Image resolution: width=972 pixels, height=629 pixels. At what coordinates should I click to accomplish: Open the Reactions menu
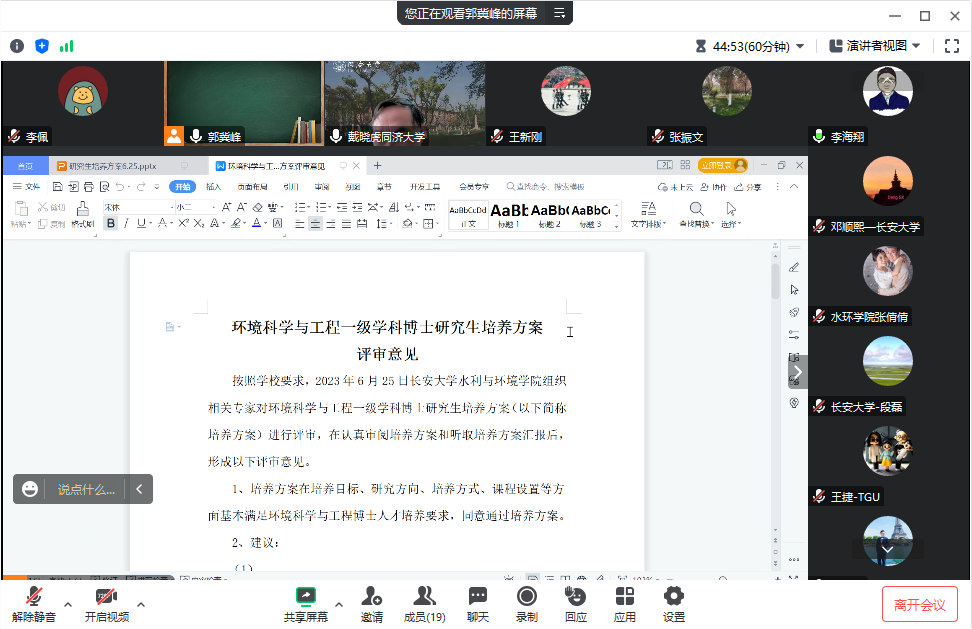tap(575, 597)
